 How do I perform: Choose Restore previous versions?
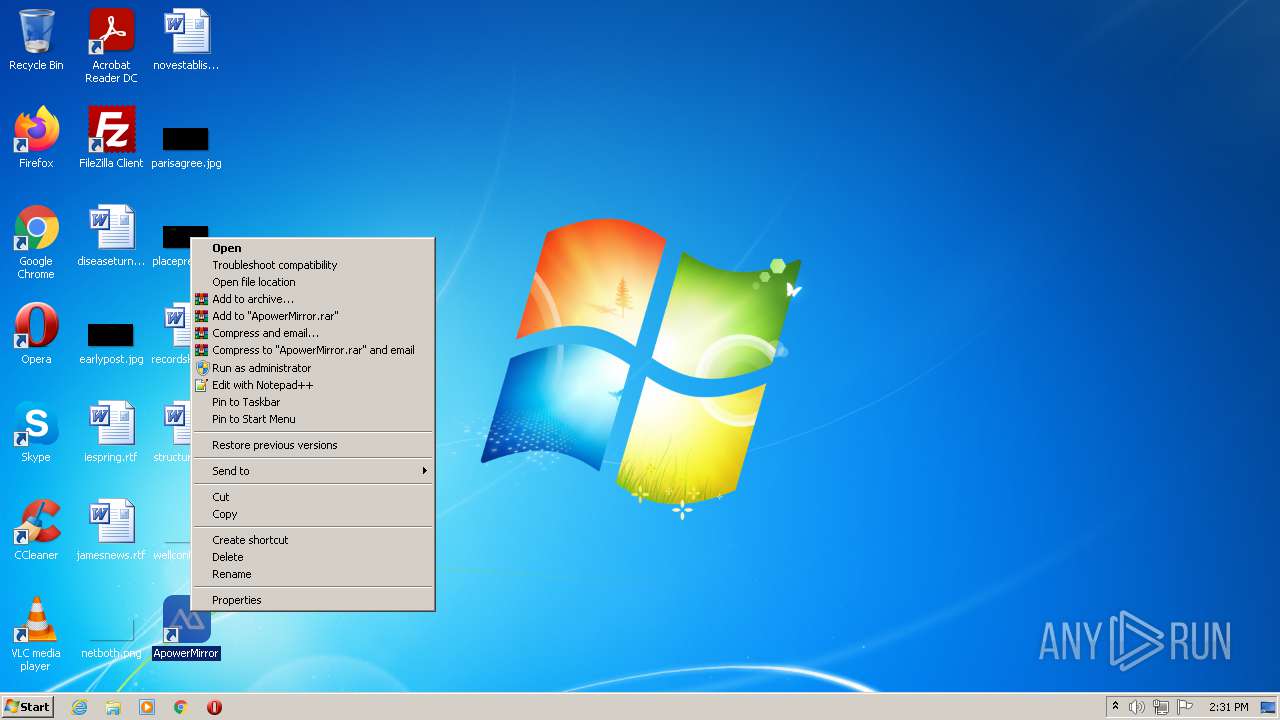click(313, 445)
